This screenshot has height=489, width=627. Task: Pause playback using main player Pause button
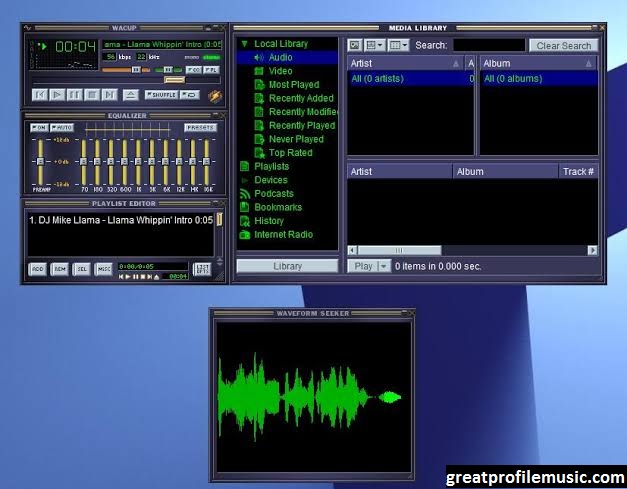[x=74, y=95]
